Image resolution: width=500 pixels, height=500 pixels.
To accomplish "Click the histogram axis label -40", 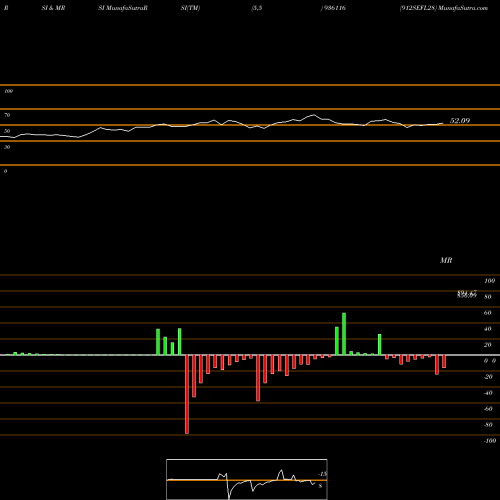I will point(488,393).
